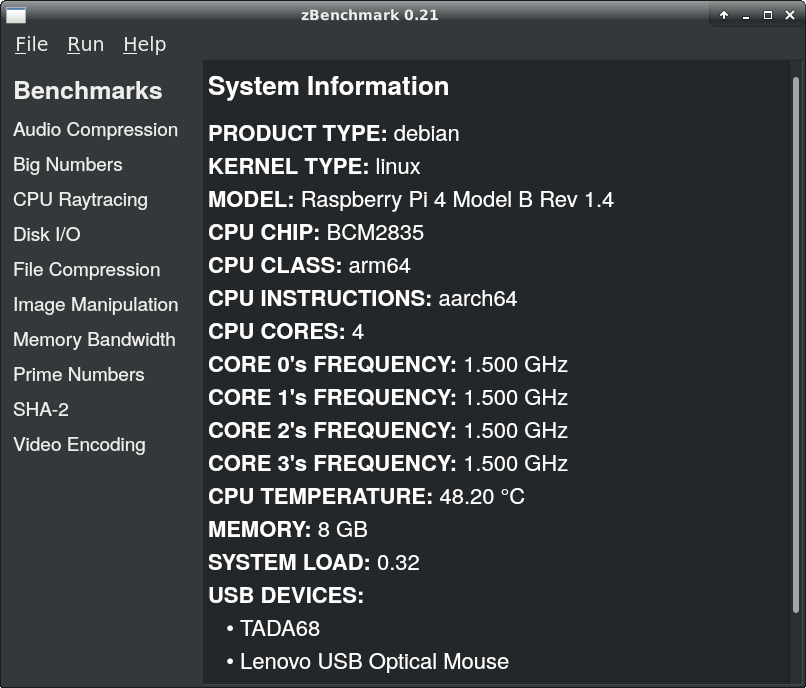The height and width of the screenshot is (688, 806).
Task: Maximize the zBenchmark window
Action: point(768,15)
